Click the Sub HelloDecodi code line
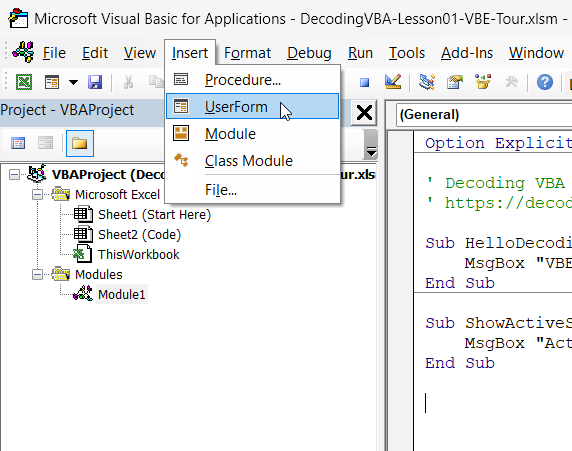Viewport: 572px width, 451px height. [498, 243]
